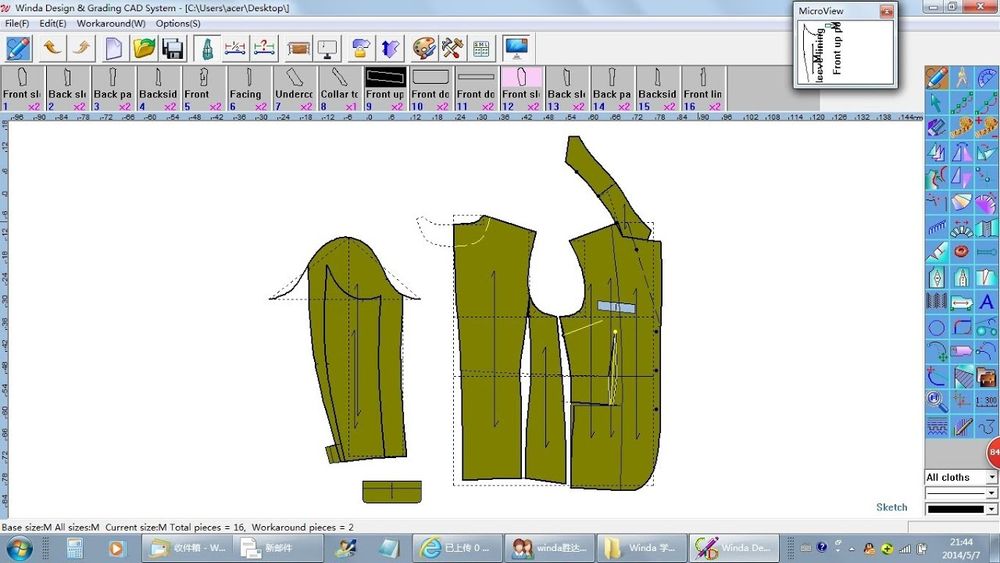
Task: Click the undo arrow toolbar icon
Action: pos(52,48)
